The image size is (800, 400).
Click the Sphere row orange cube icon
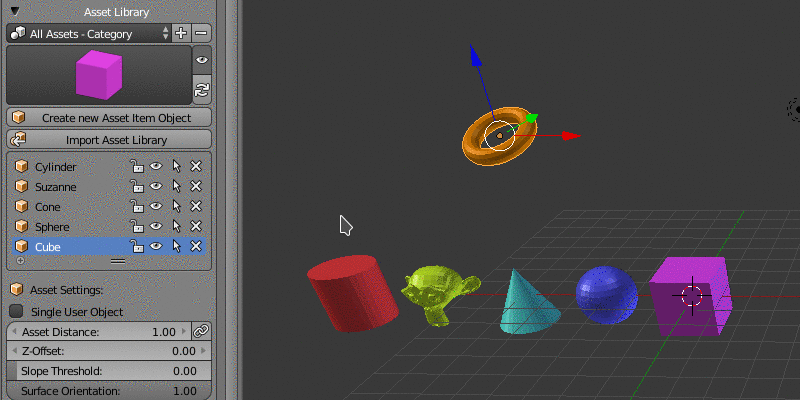(x=21, y=226)
